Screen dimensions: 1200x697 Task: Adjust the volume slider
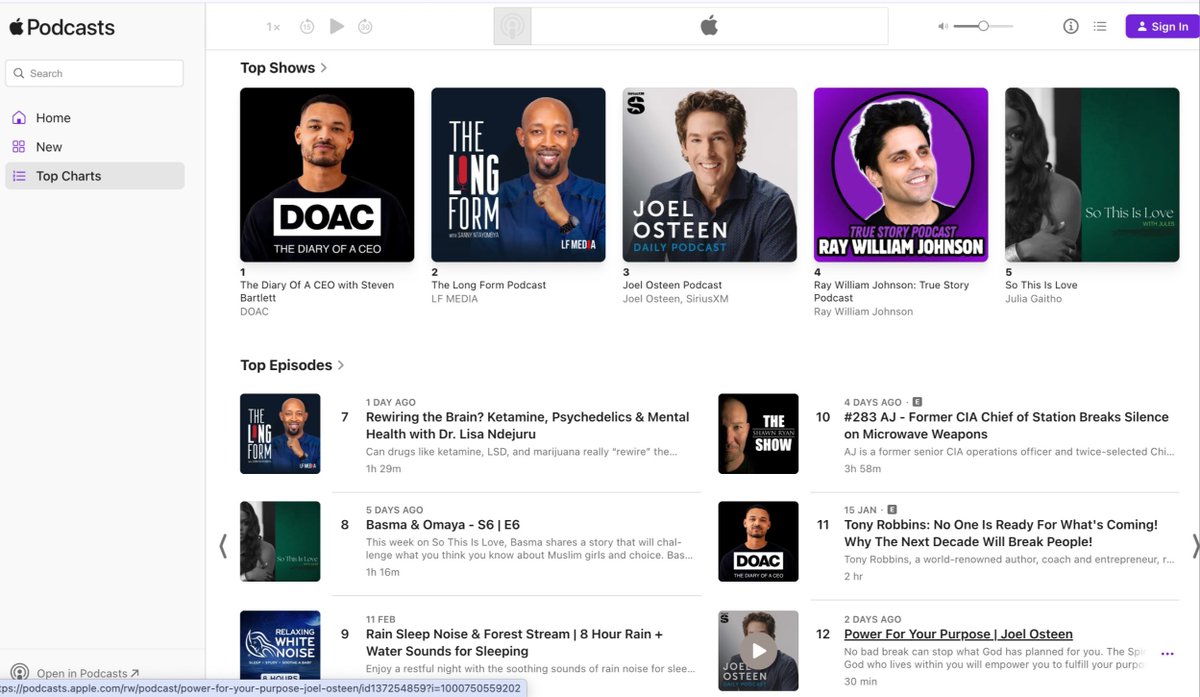983,26
